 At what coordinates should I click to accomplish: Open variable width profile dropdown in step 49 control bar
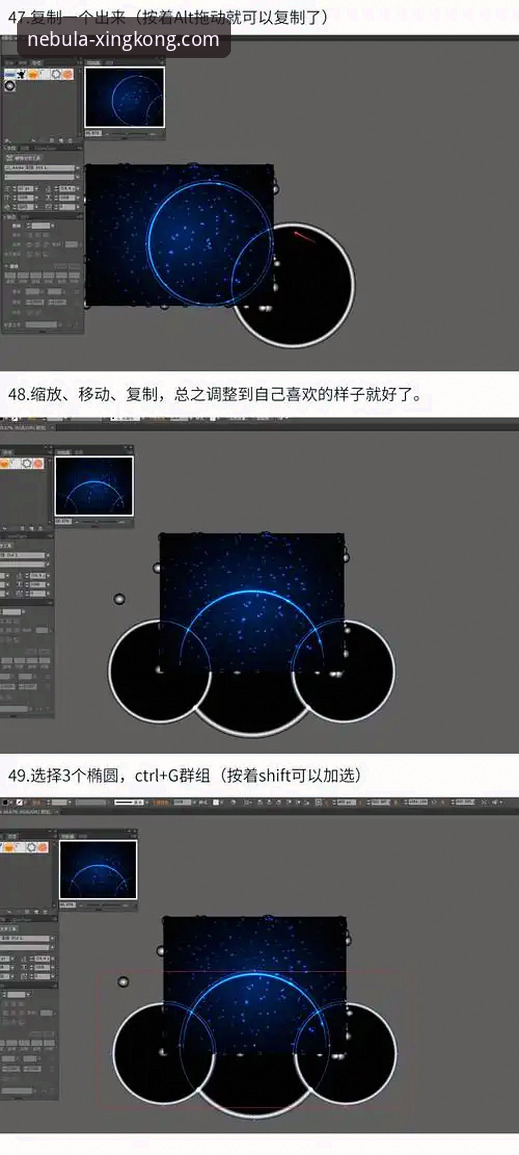(x=129, y=802)
